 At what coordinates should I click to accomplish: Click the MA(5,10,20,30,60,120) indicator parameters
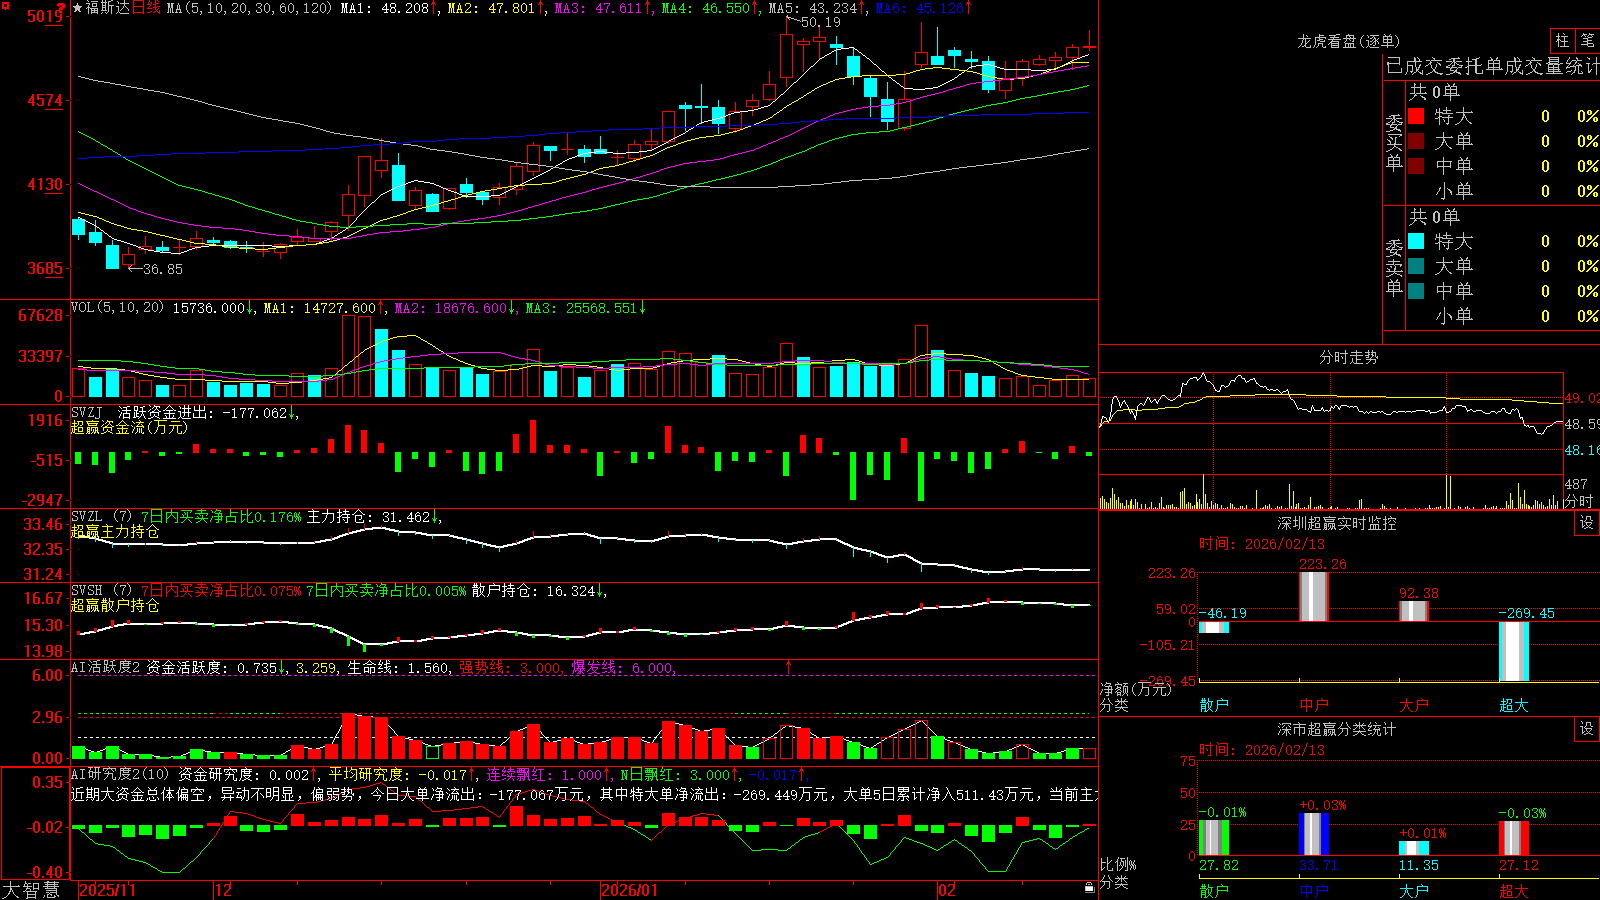pos(249,8)
